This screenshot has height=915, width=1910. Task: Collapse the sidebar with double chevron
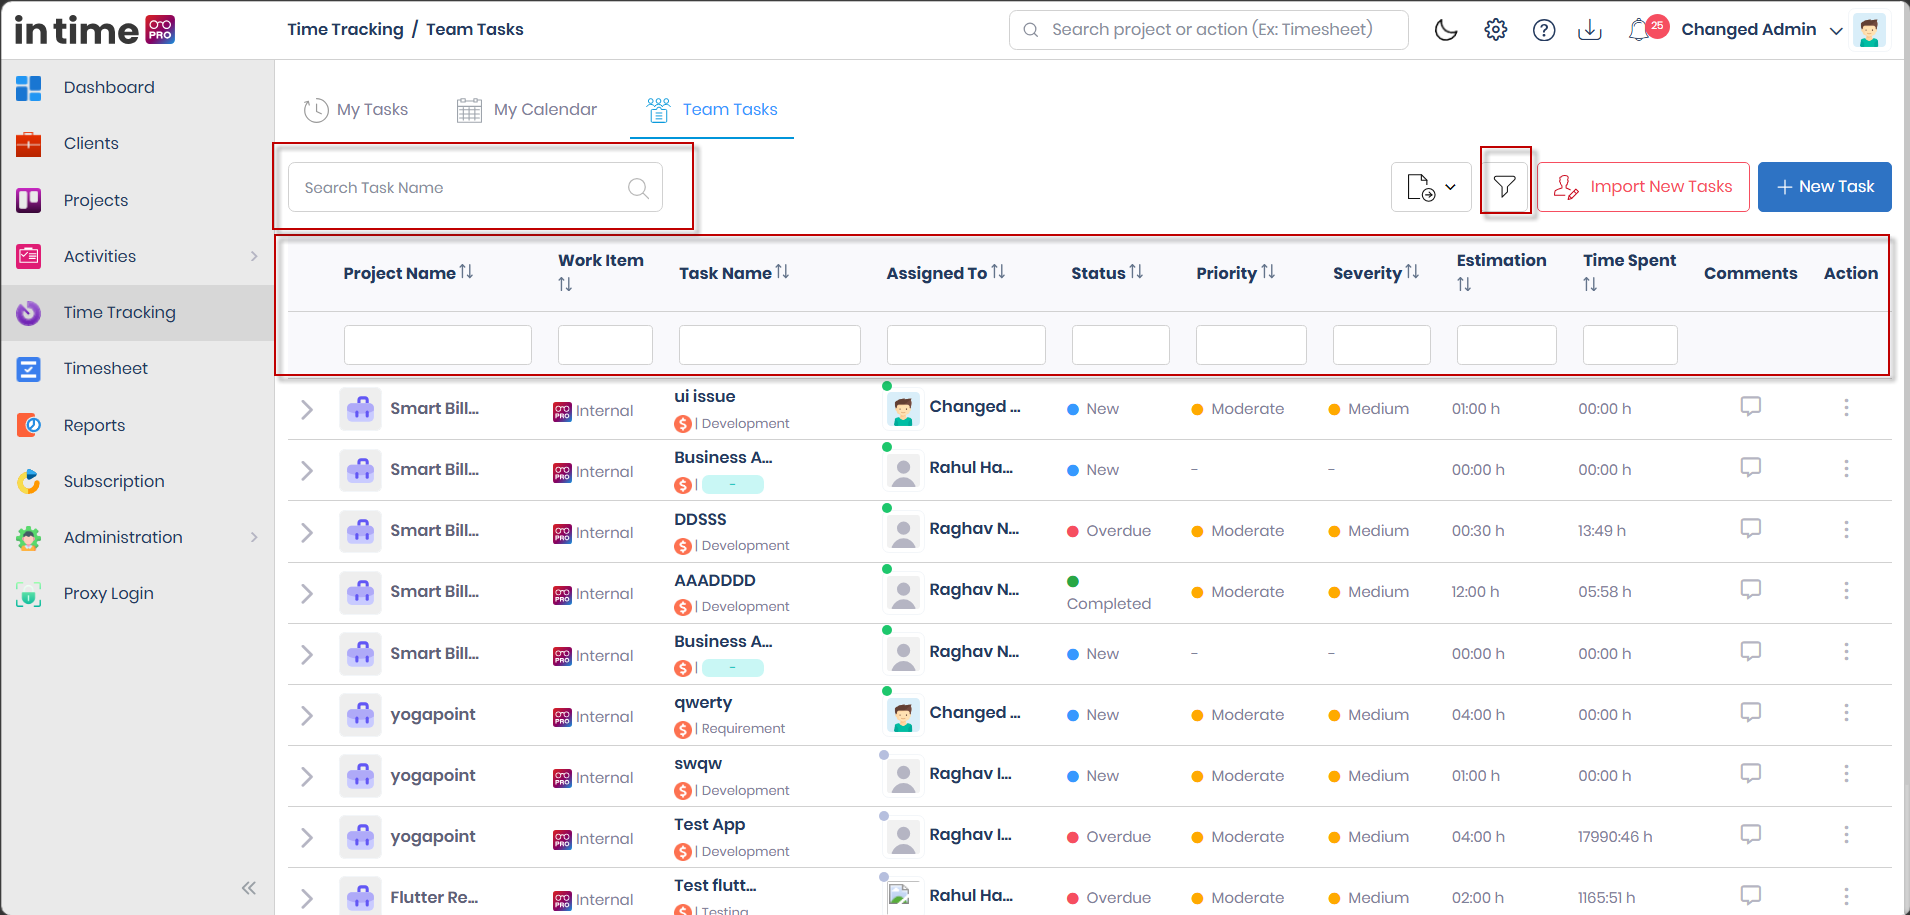(x=249, y=888)
